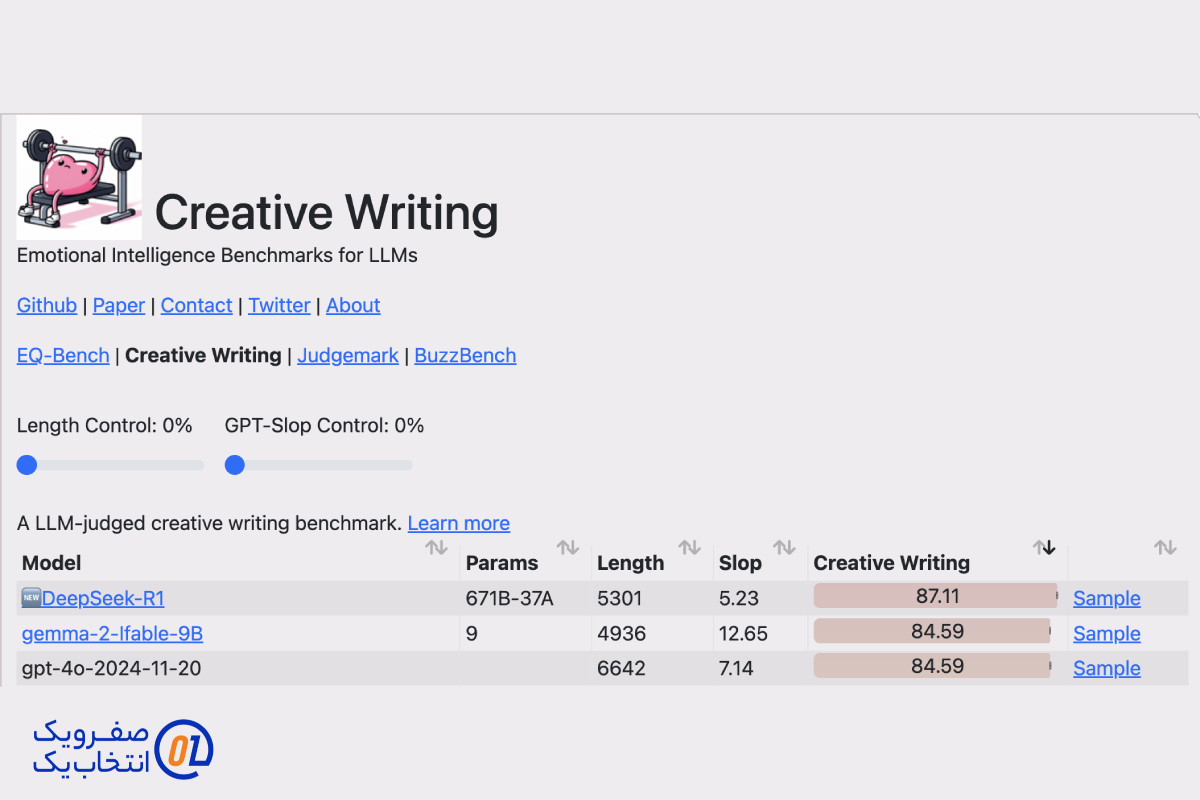
Task: View Sample for DeepSeek-R1
Action: point(1107,598)
